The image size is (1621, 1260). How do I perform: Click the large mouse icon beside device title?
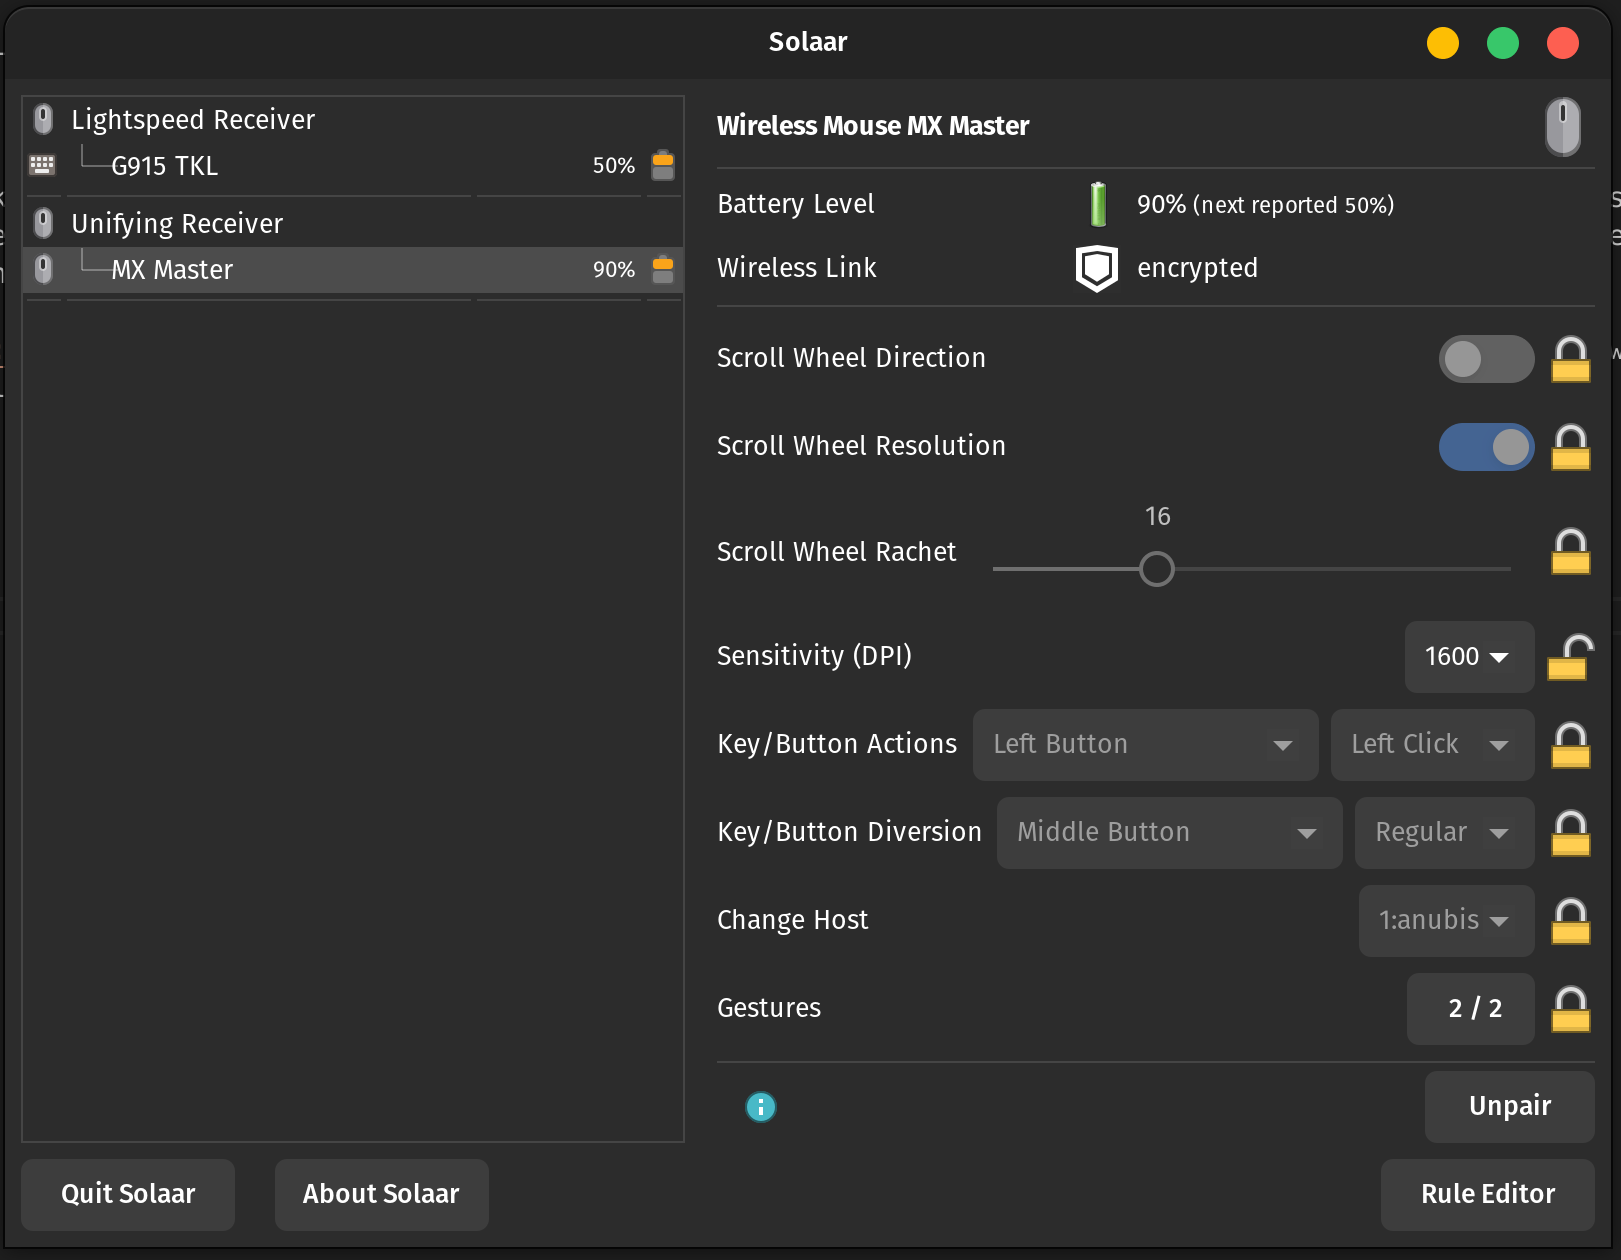click(1563, 126)
